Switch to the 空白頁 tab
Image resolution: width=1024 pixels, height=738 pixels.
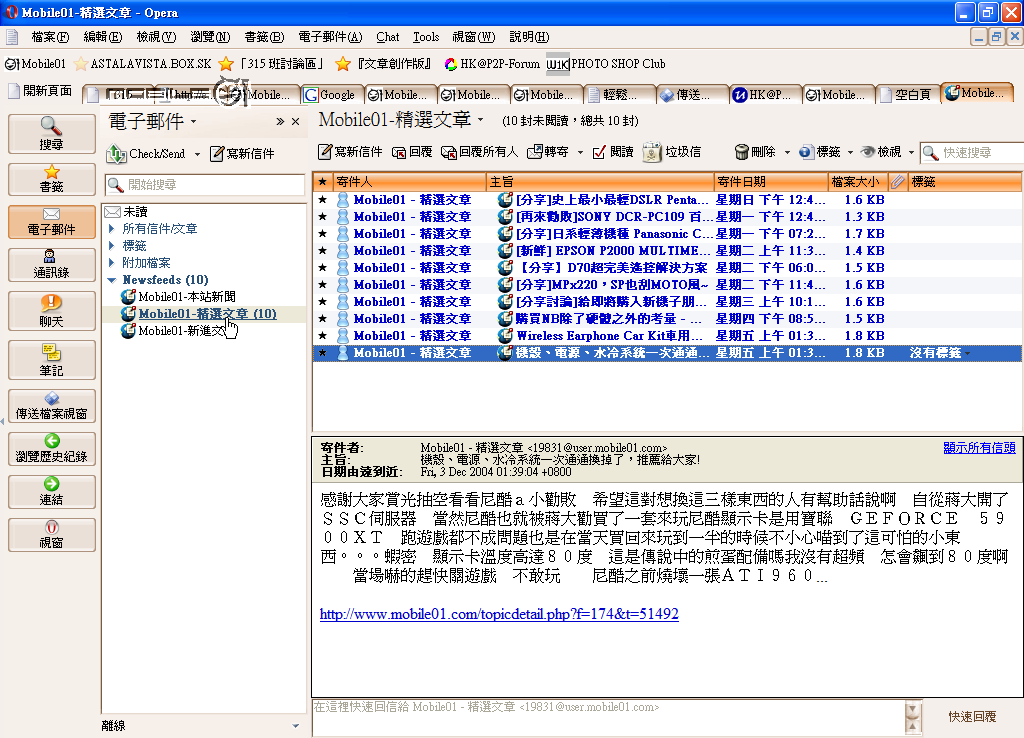point(906,95)
